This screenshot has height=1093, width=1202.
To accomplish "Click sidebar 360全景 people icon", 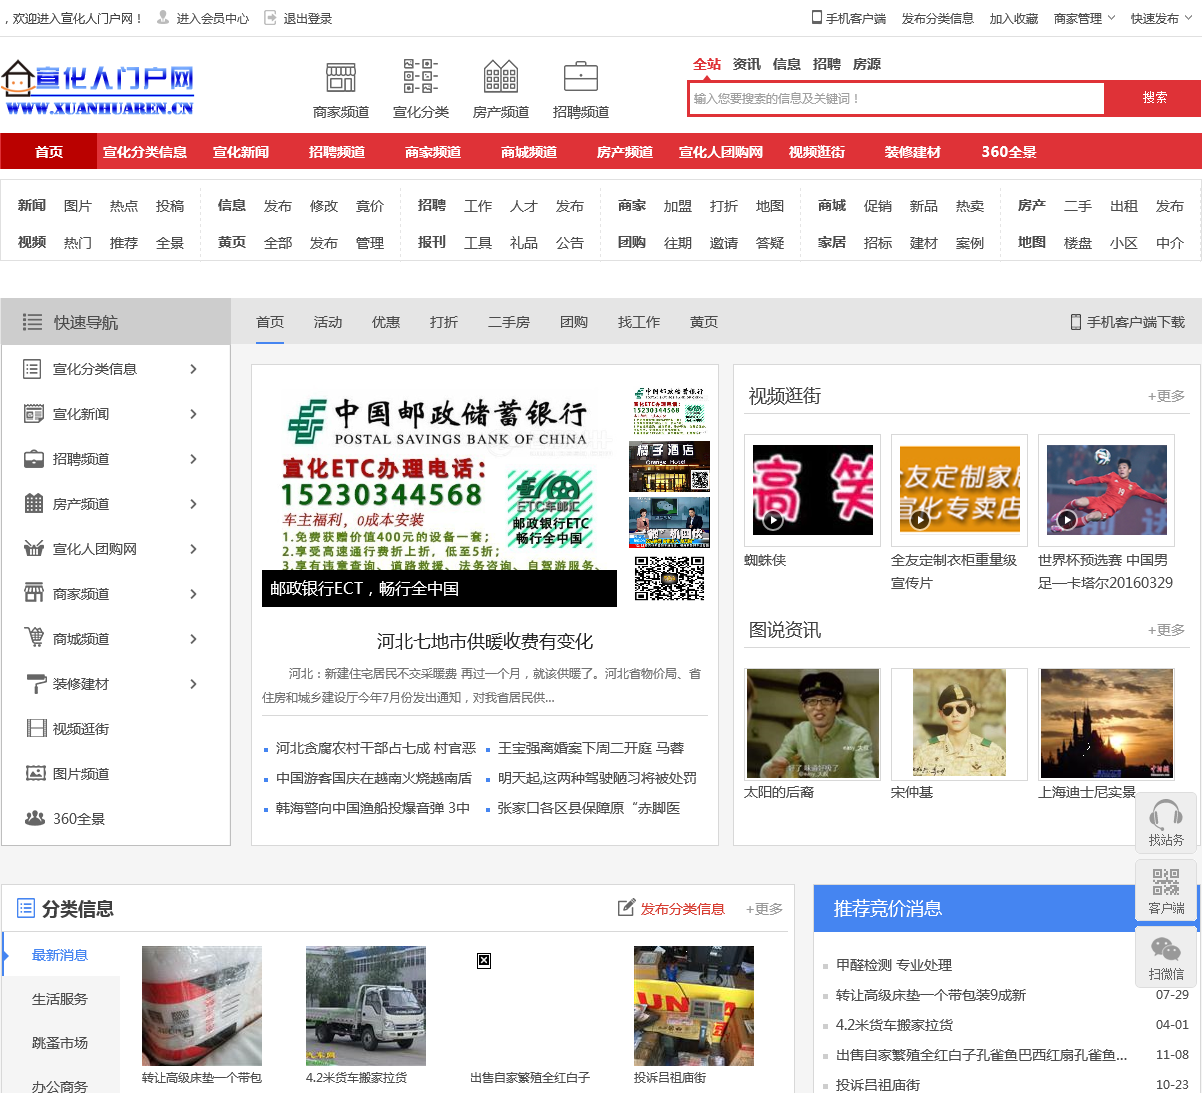I will (x=35, y=818).
